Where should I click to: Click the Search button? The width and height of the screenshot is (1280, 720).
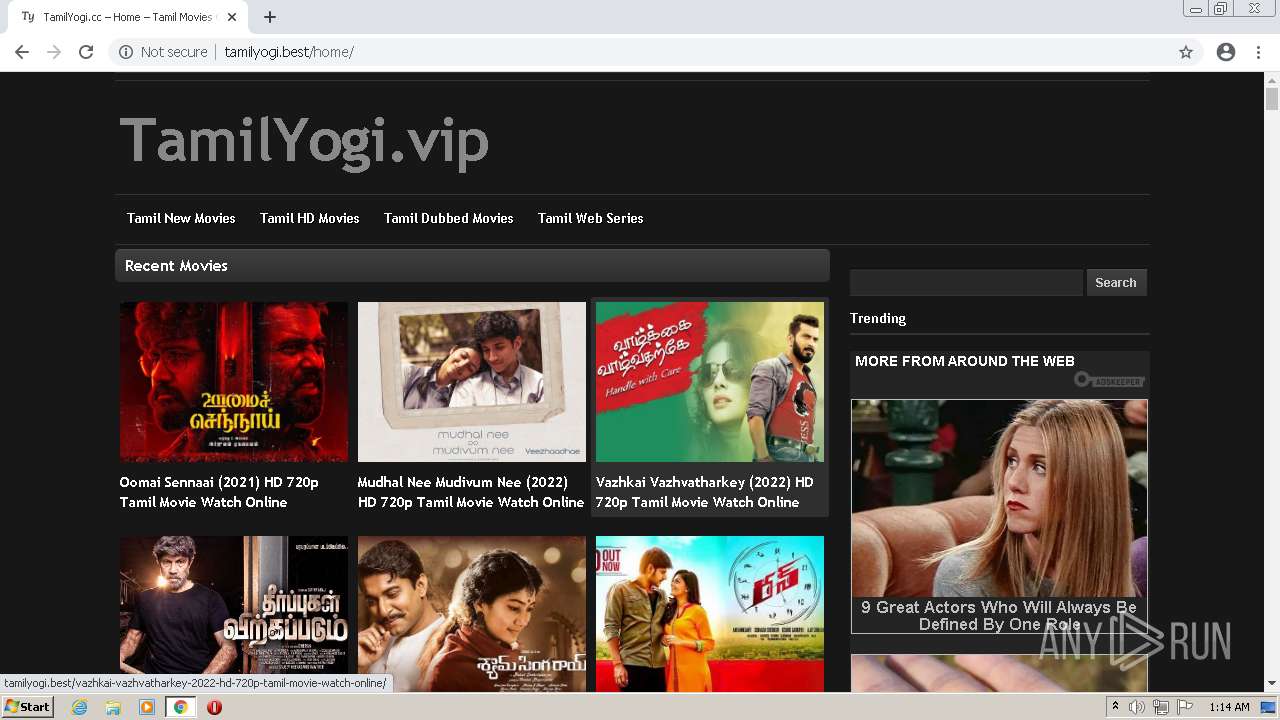click(1116, 282)
